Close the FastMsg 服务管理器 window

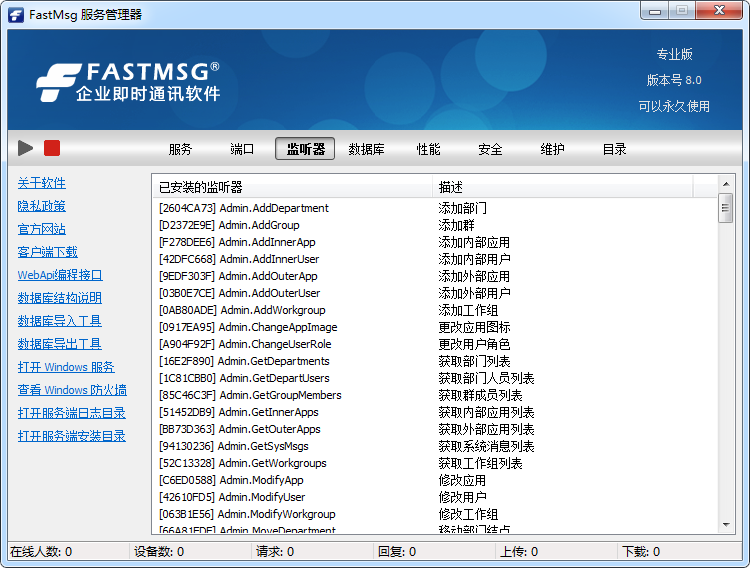[x=718, y=11]
